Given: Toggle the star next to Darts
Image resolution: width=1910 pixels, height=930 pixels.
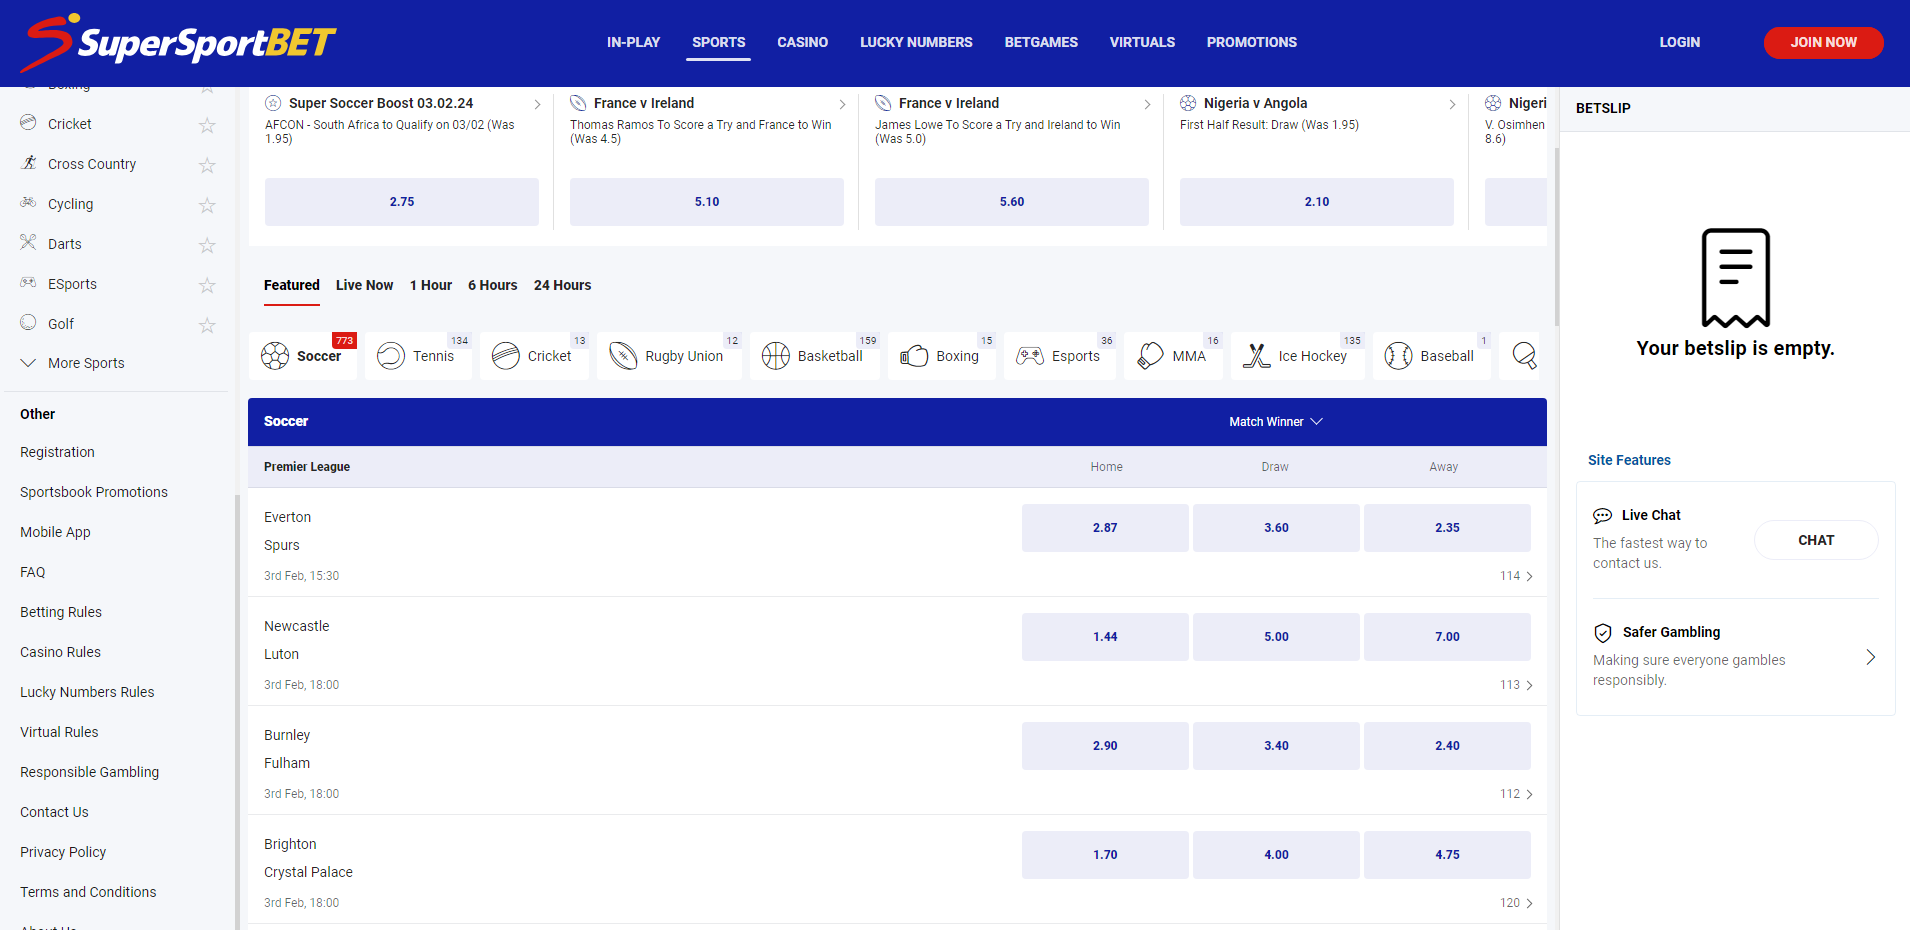Looking at the screenshot, I should click(x=207, y=245).
